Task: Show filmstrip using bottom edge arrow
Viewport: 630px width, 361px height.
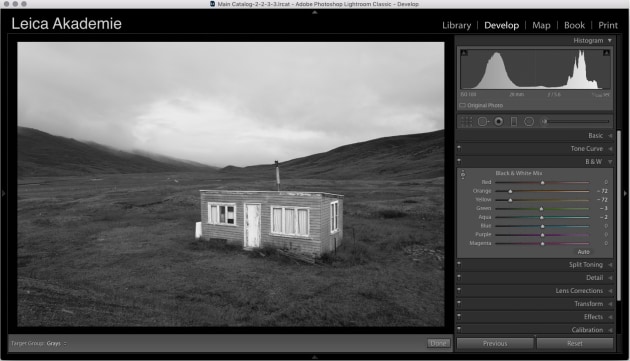Action: (315, 357)
